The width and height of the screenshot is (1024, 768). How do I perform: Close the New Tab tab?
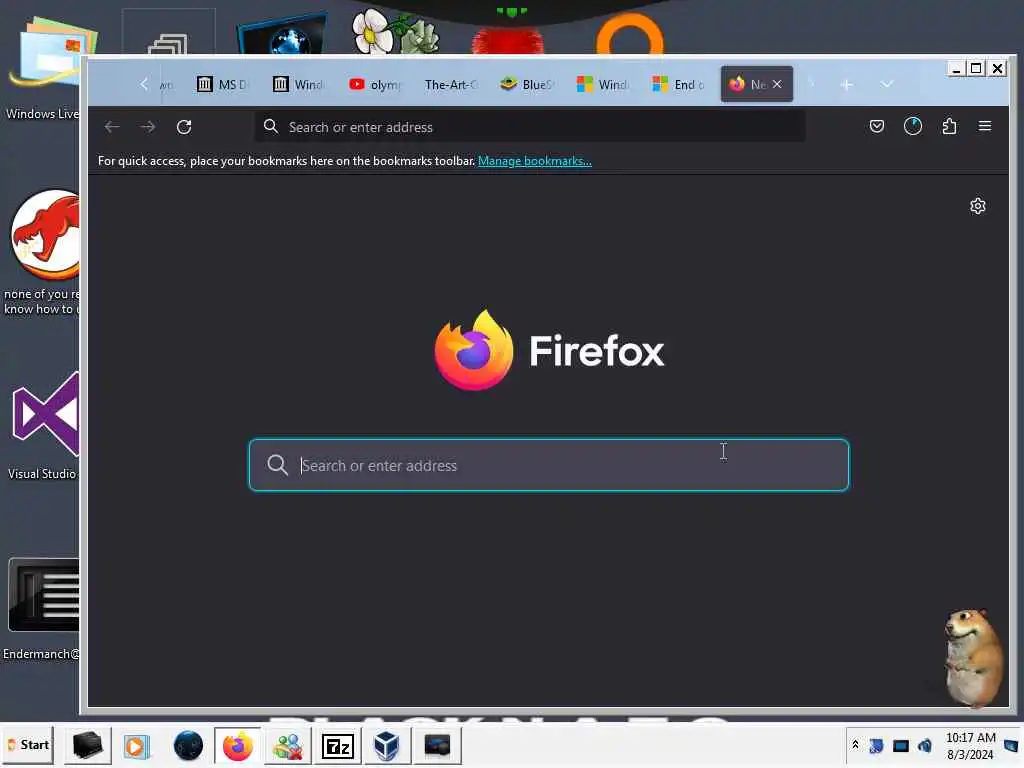click(x=777, y=84)
